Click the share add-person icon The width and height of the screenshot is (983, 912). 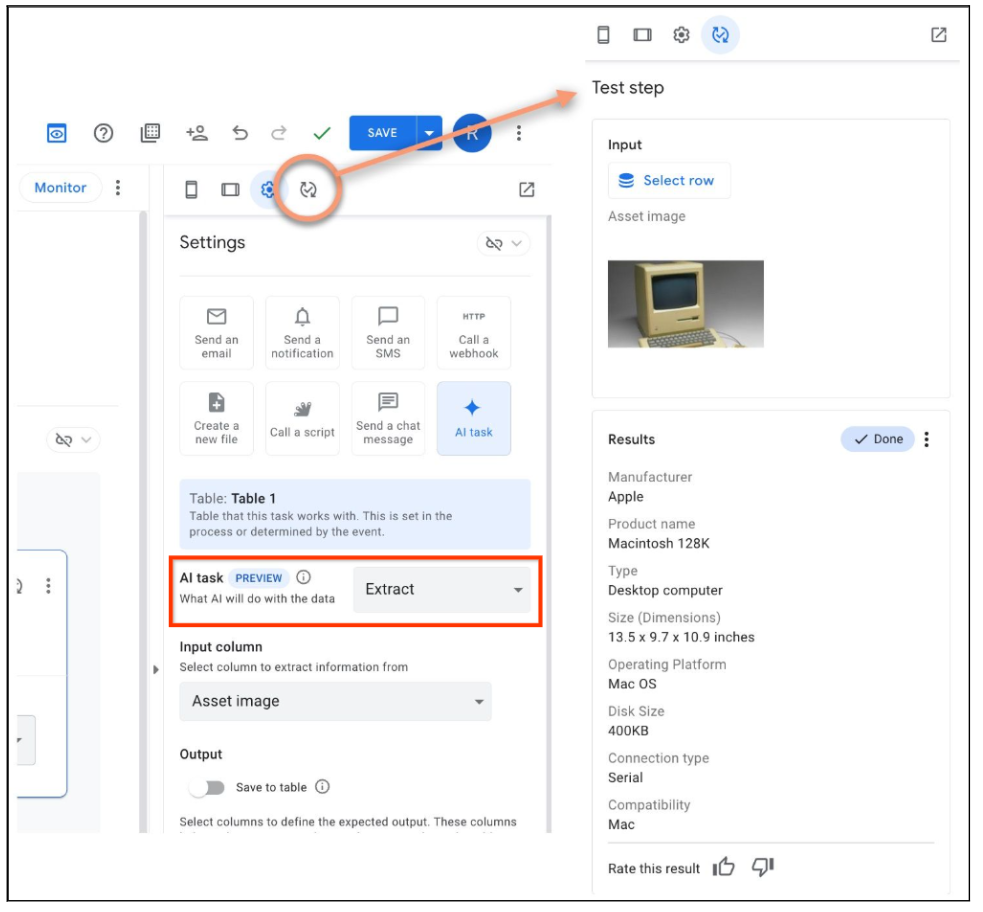pyautogui.click(x=196, y=133)
